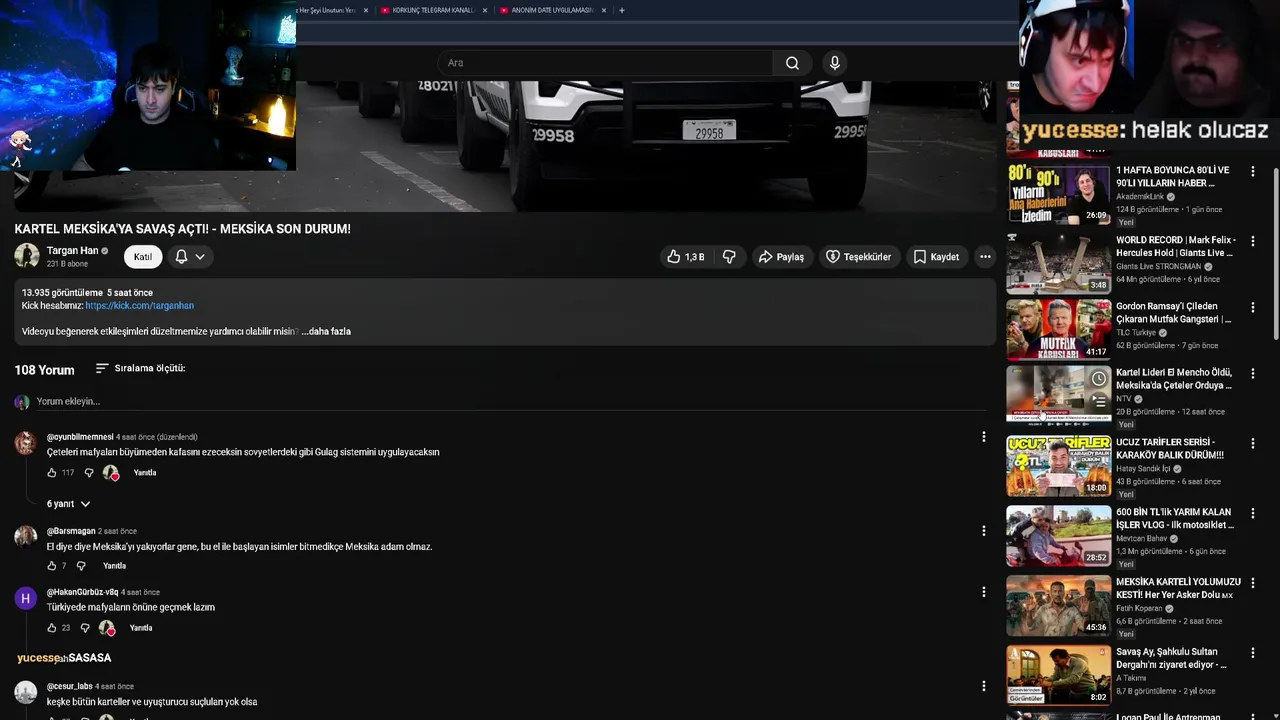This screenshot has height=720, width=1280.
Task: Expand description with ...daha fazla
Action: pyautogui.click(x=326, y=331)
